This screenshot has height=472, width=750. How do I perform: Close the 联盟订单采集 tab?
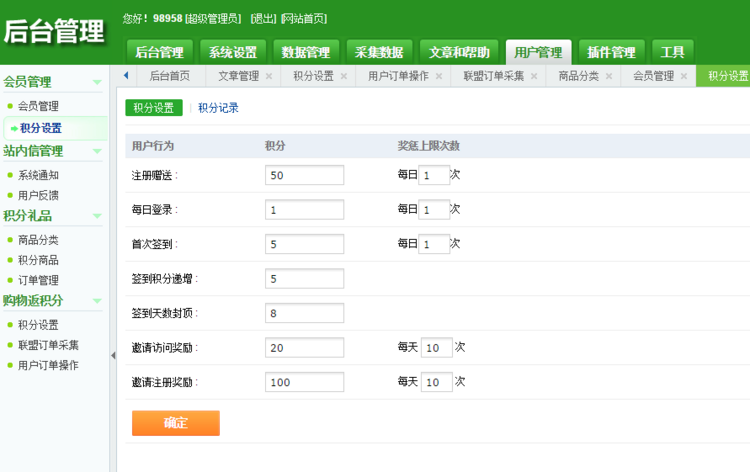(534, 76)
